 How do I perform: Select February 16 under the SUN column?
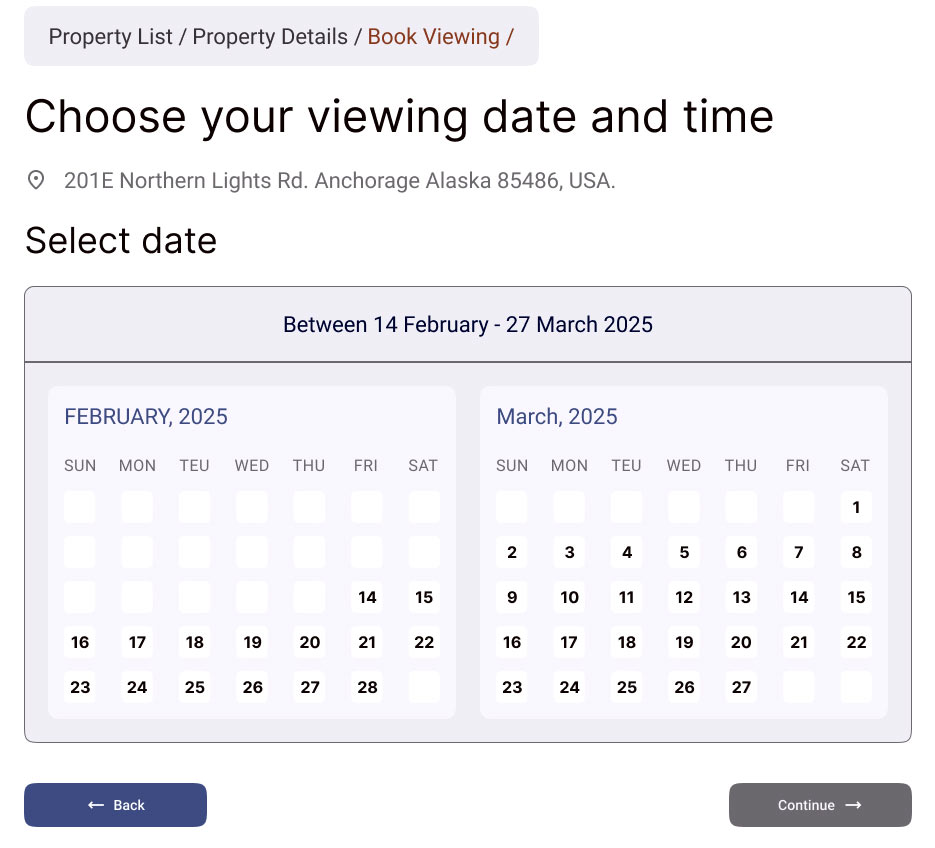pyautogui.click(x=80, y=642)
